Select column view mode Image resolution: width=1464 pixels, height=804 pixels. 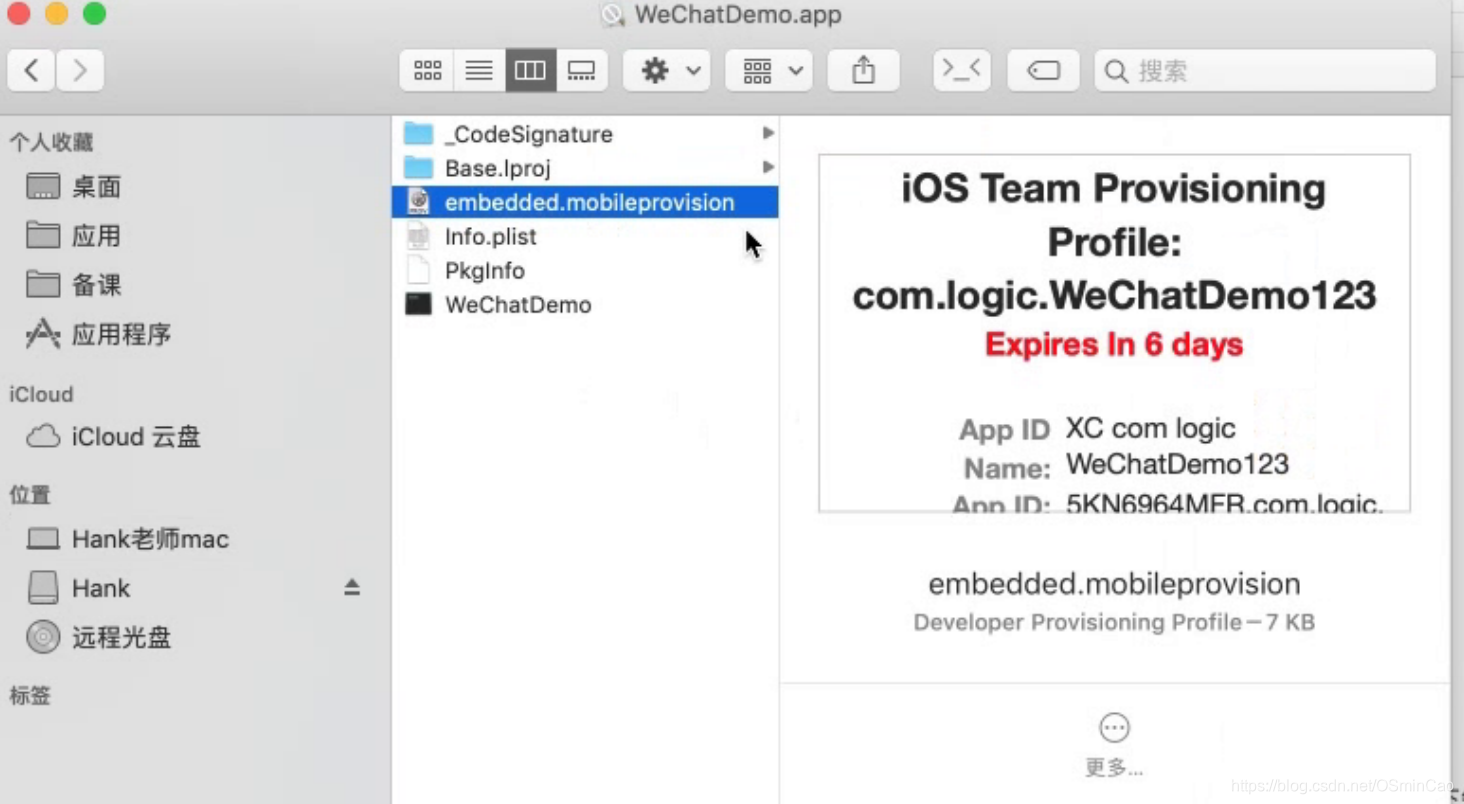coord(530,71)
